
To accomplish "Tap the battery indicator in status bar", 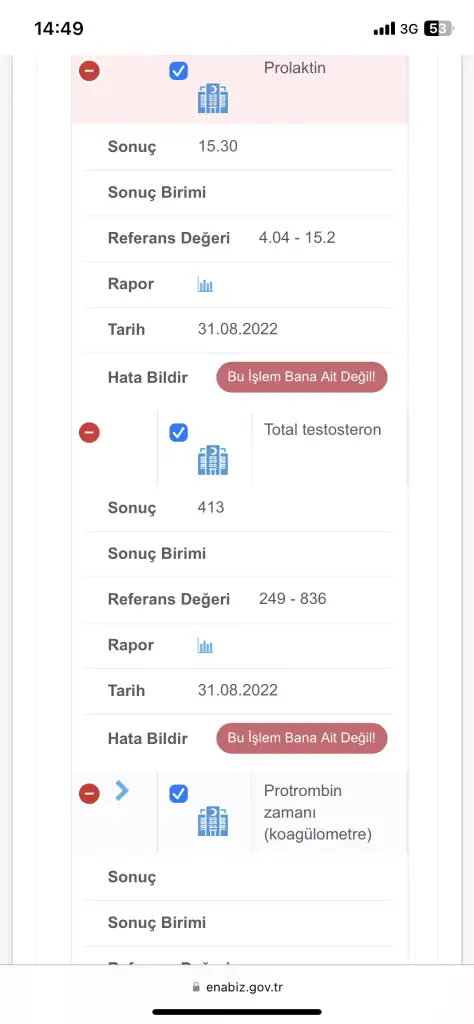I will click(x=438, y=29).
